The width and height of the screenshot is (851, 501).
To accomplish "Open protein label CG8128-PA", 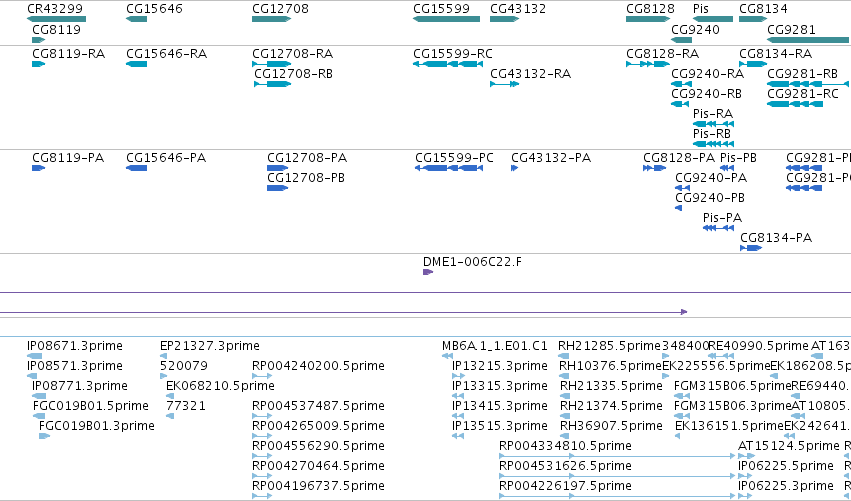I will click(x=679, y=158).
